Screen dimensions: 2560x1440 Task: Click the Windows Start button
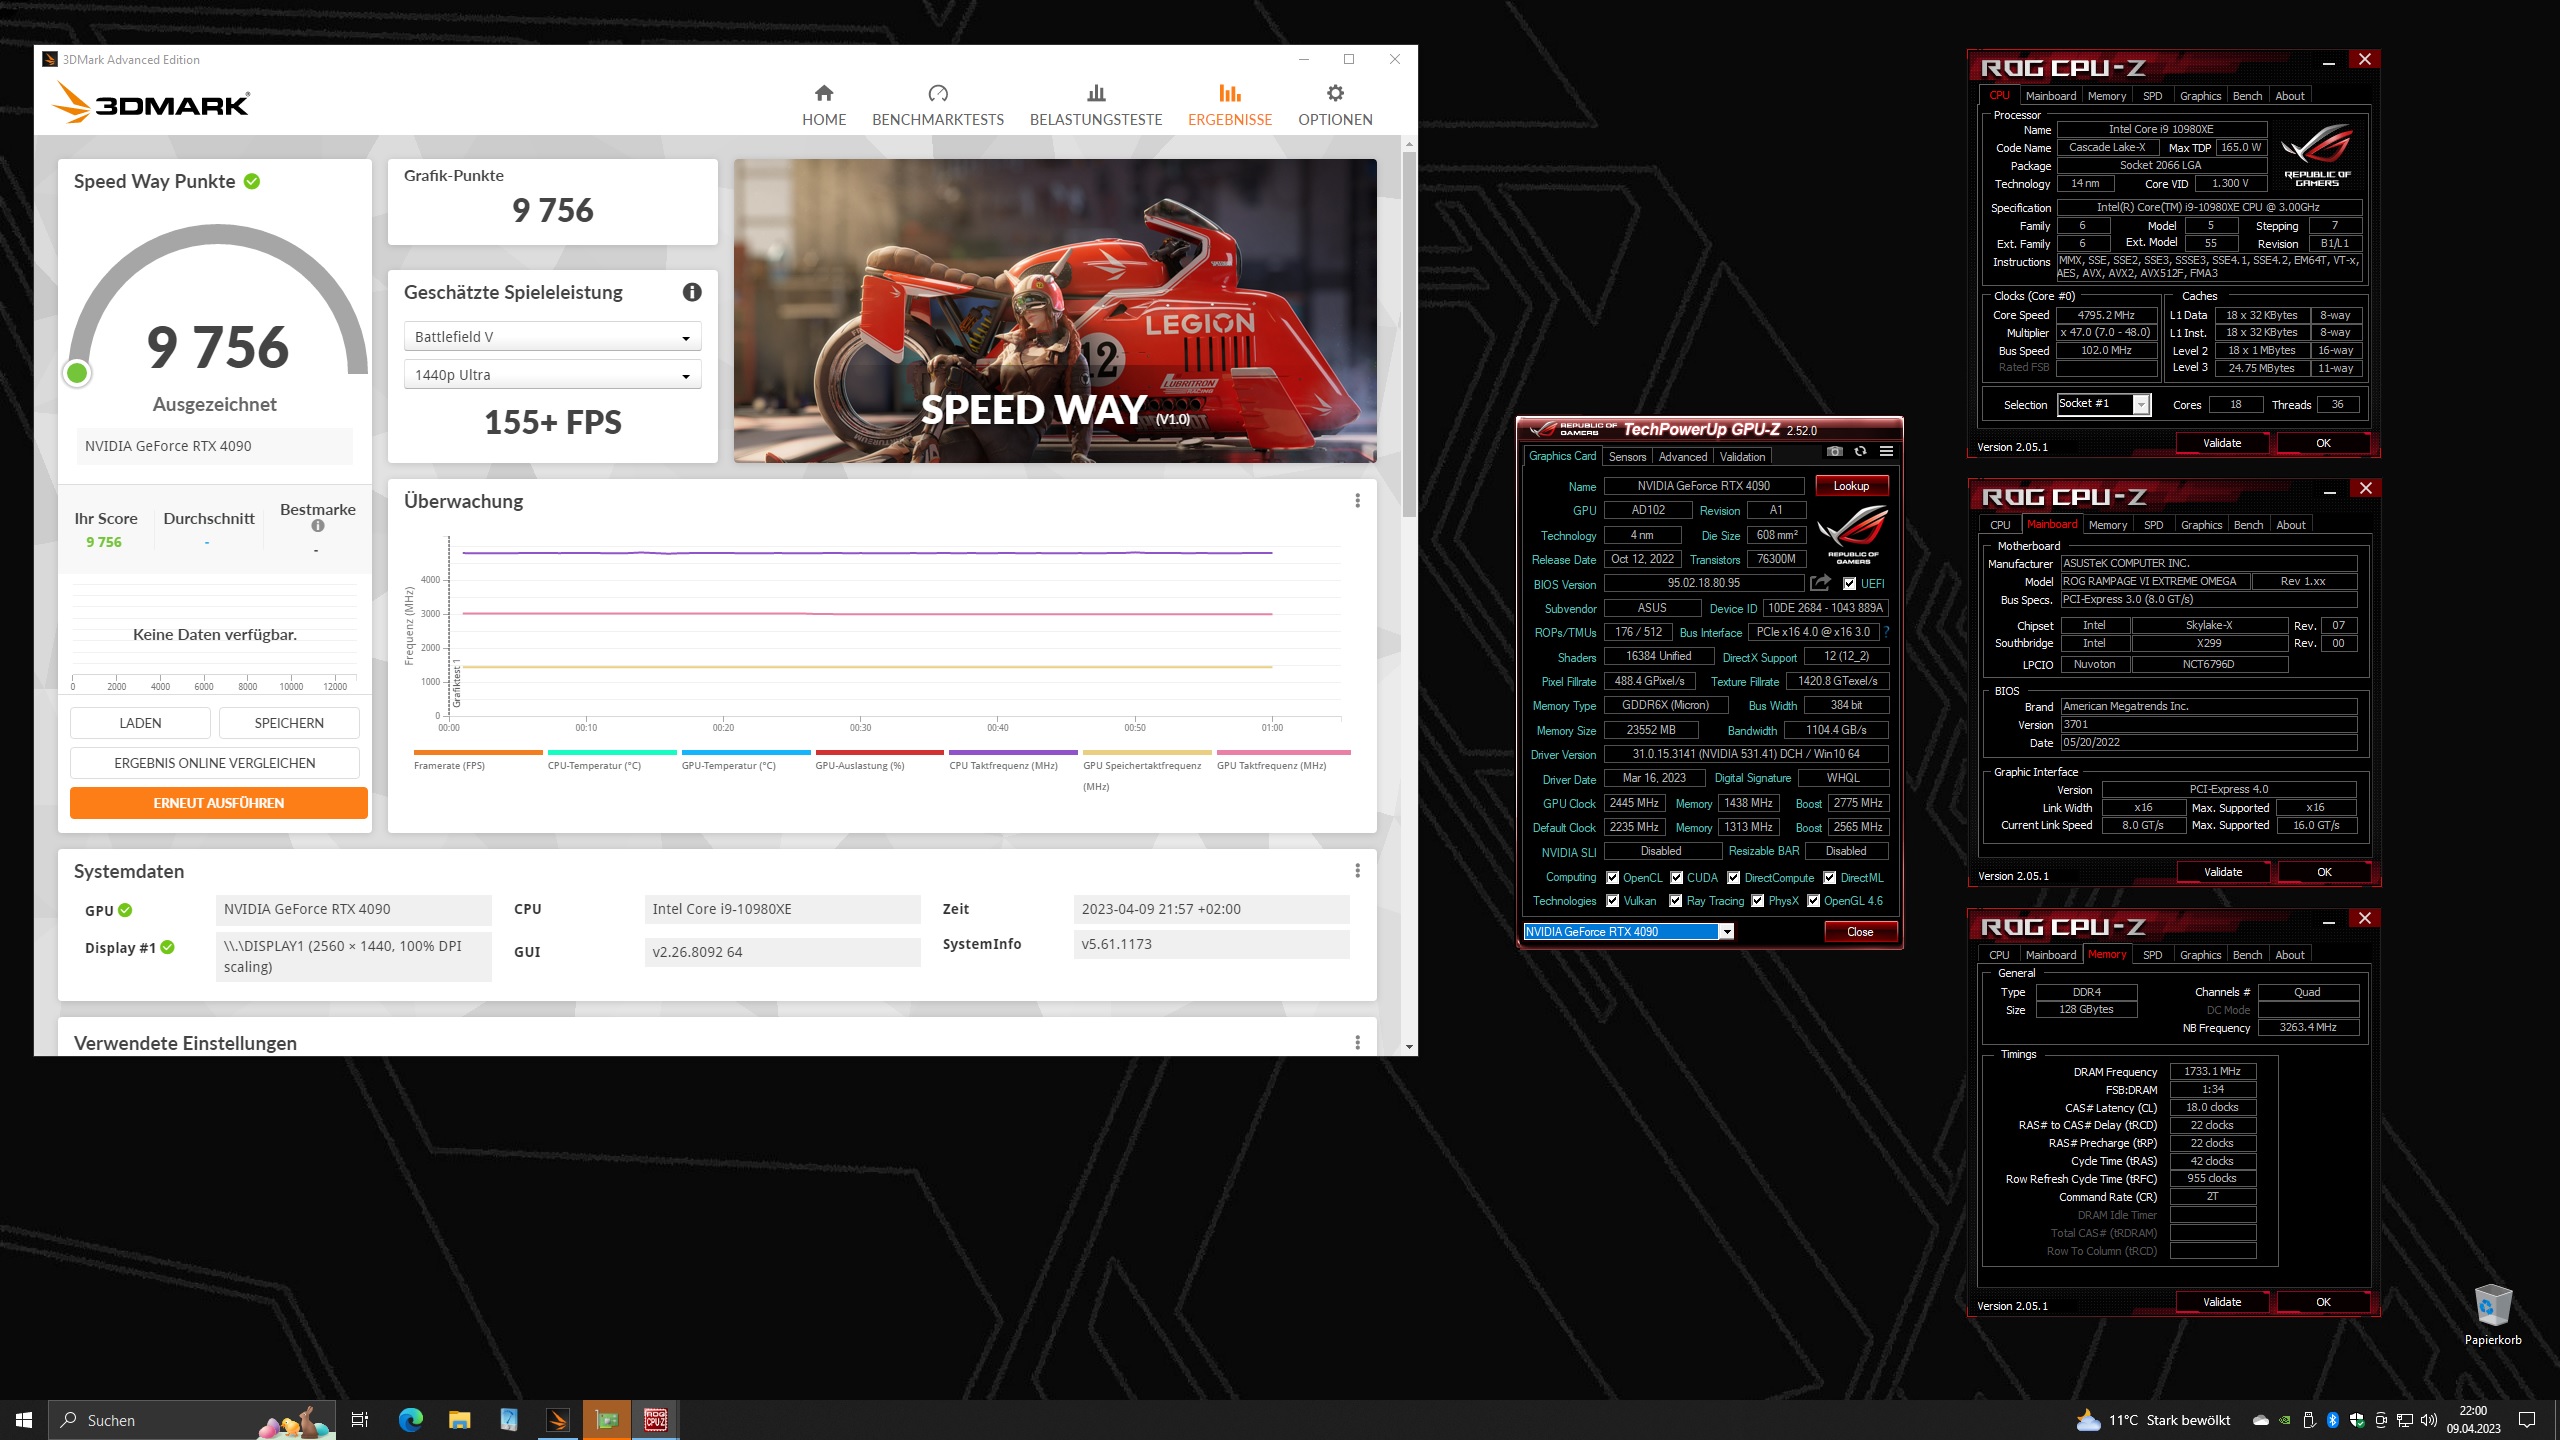point(24,1420)
